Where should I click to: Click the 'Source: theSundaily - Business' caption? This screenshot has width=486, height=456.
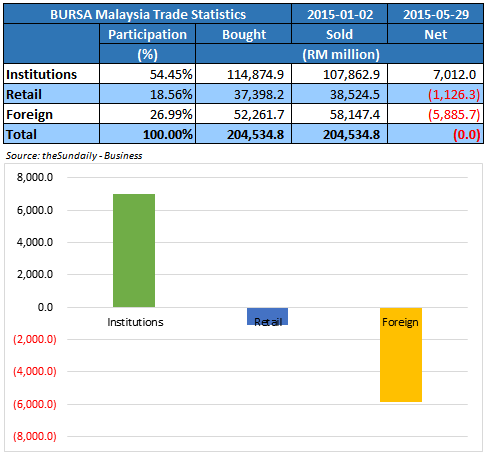[x=74, y=156]
